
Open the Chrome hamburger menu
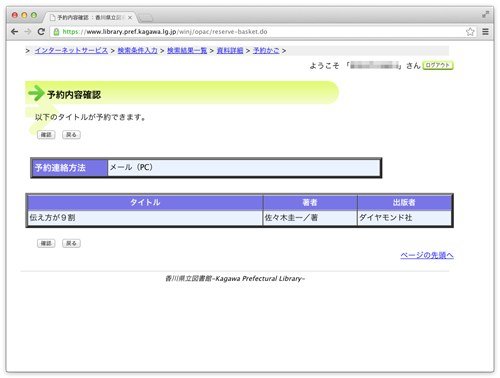pos(485,32)
